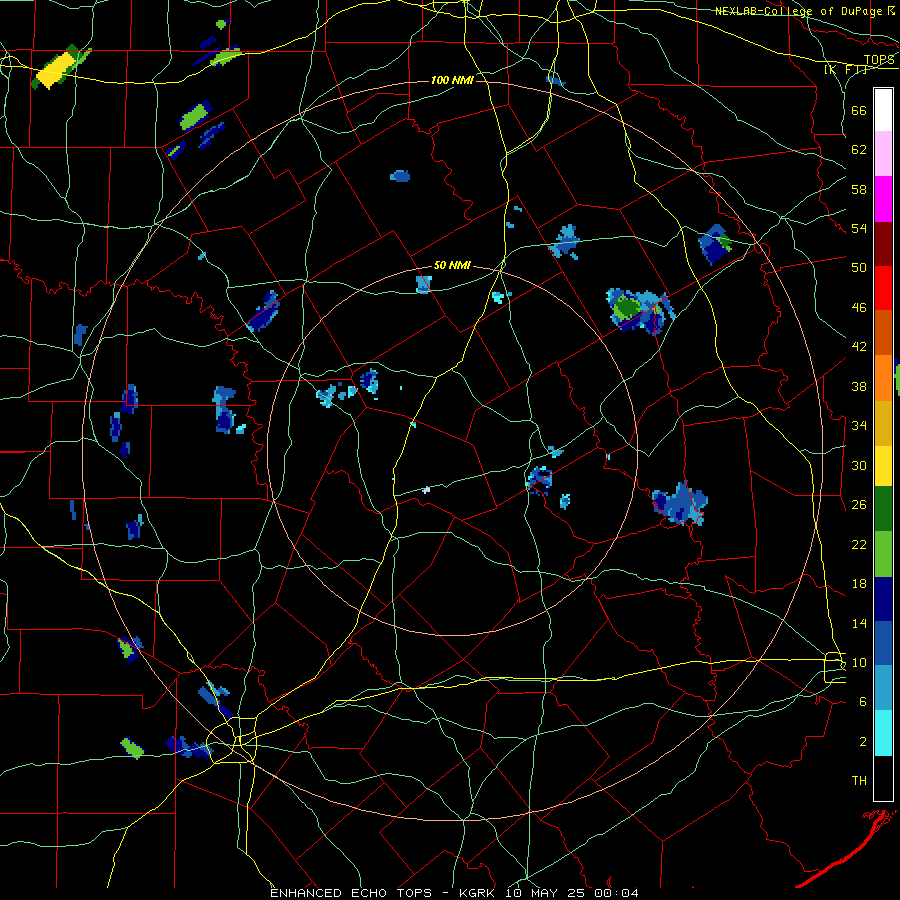Screen dimensions: 900x900
Task: Click the dark red legend swatch near 54
Action: [883, 243]
